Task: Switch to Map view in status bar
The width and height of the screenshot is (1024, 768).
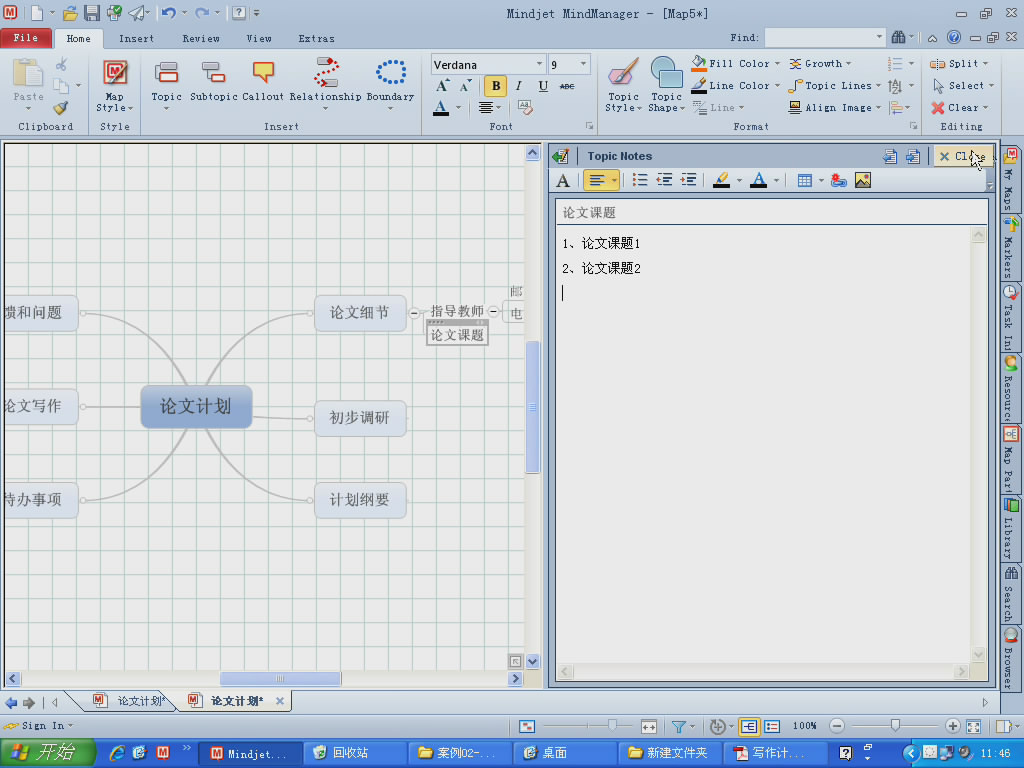Action: click(749, 726)
